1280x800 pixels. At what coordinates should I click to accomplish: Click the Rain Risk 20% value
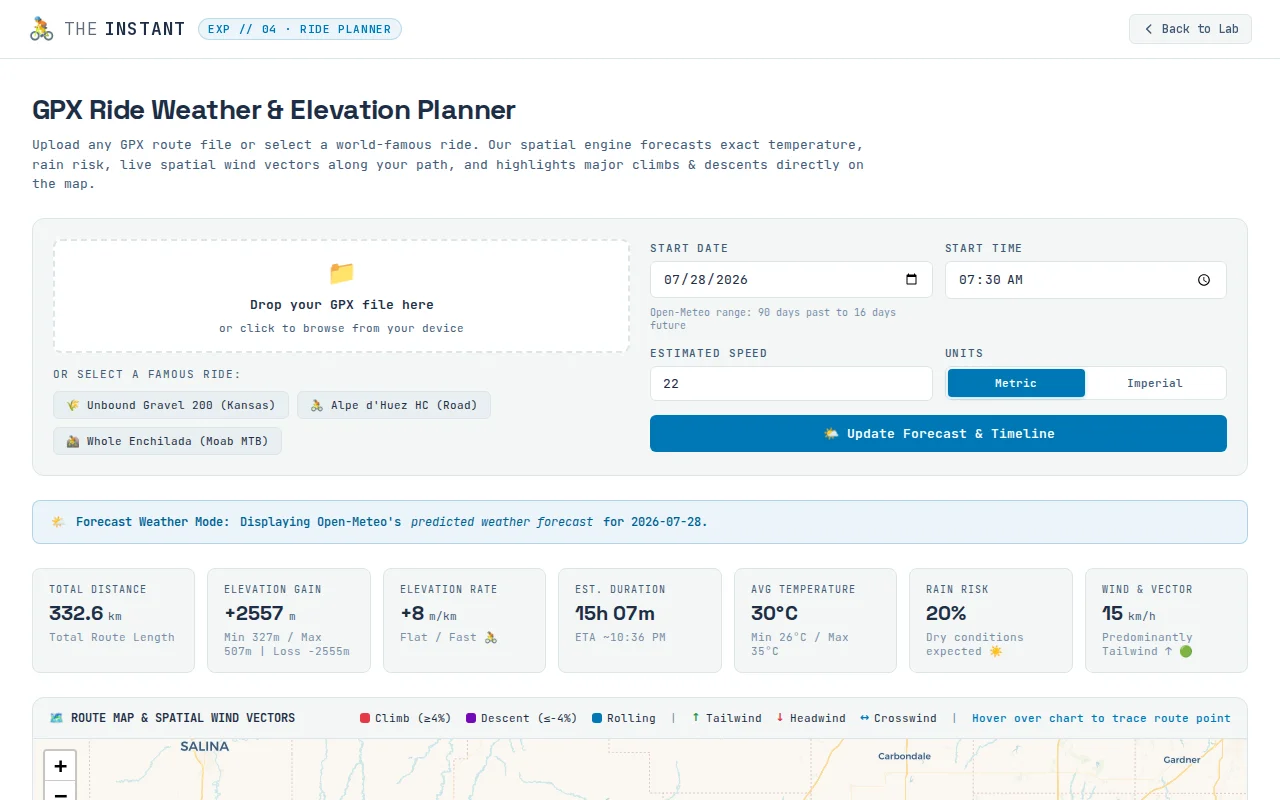[x=946, y=613]
